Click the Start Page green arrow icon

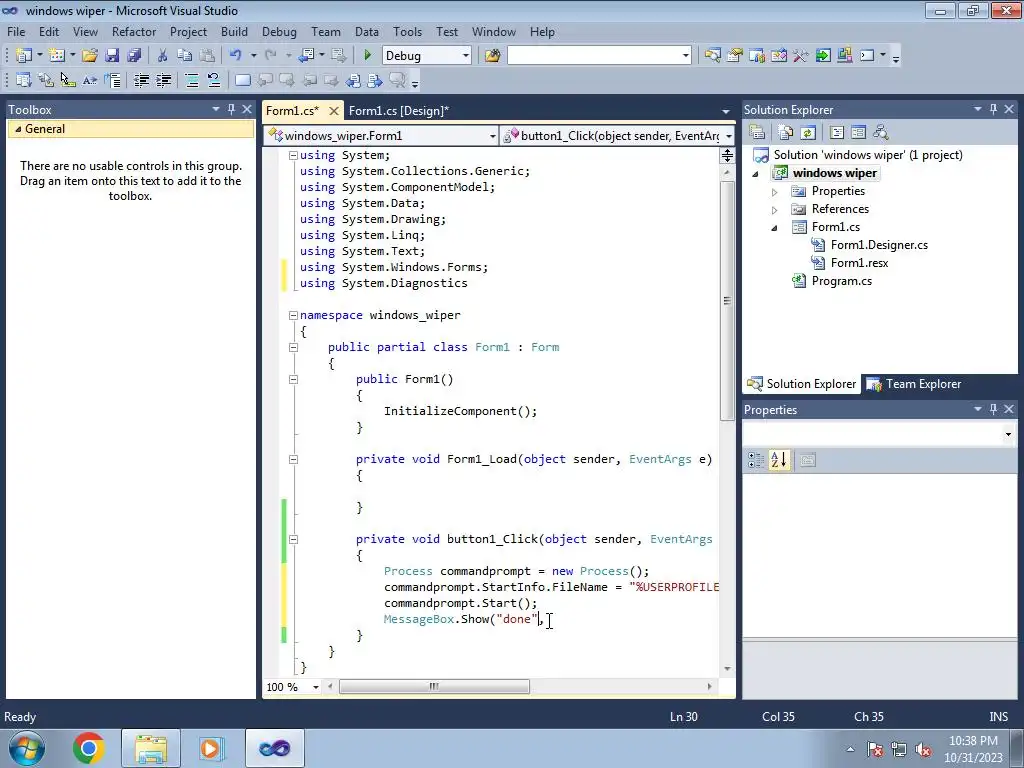[823, 56]
